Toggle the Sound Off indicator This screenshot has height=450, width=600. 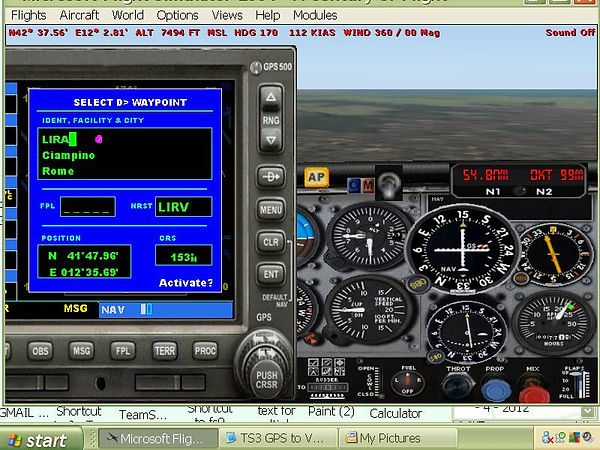click(x=570, y=33)
